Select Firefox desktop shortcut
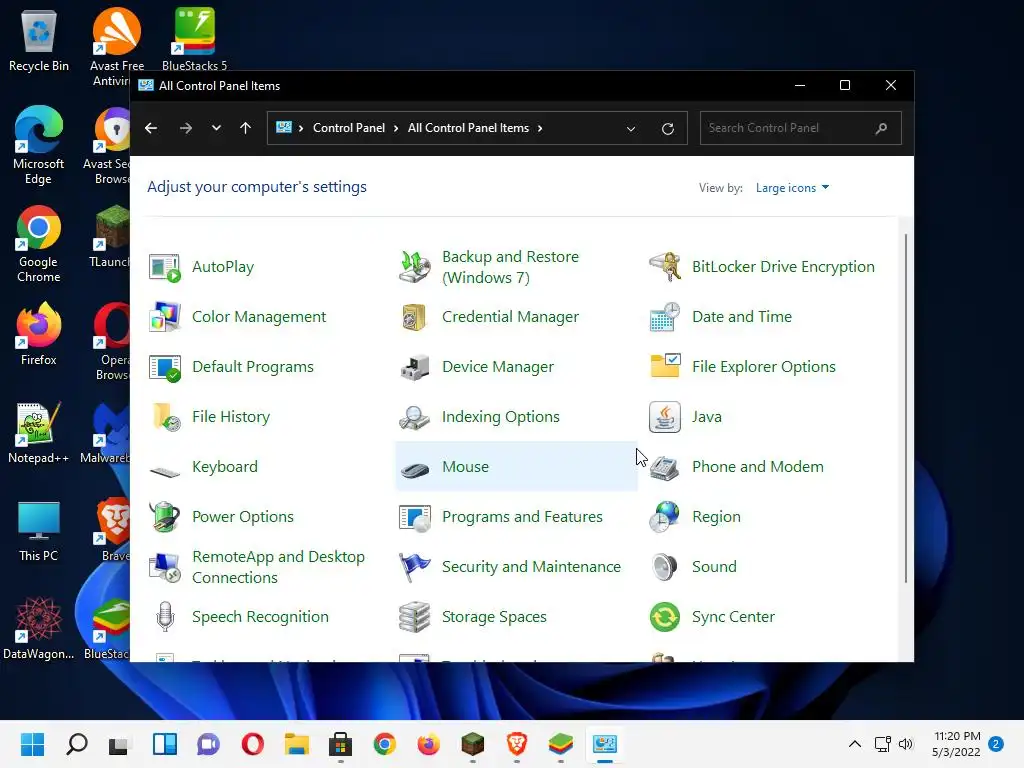 coord(39,334)
